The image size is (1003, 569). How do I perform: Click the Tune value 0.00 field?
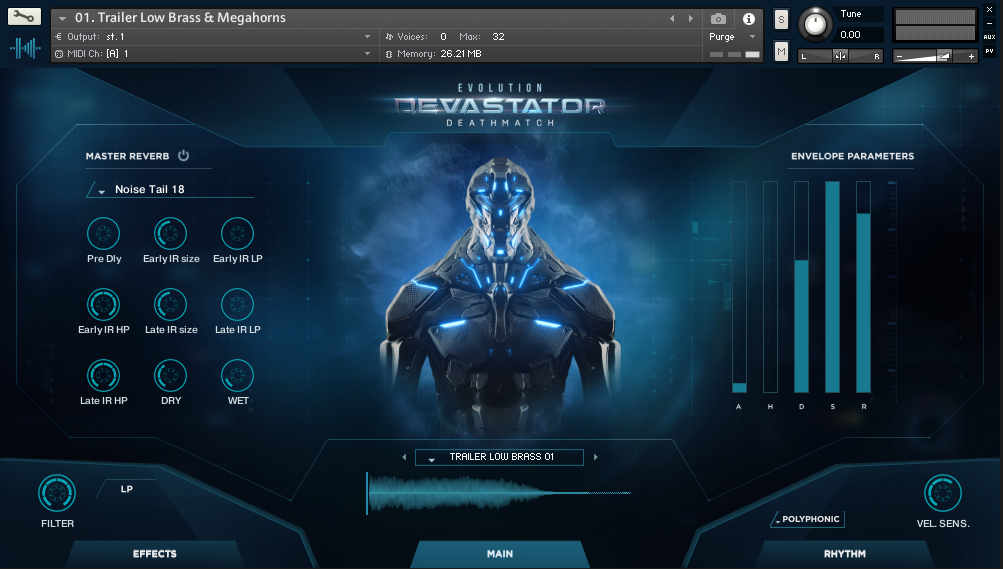[x=859, y=35]
